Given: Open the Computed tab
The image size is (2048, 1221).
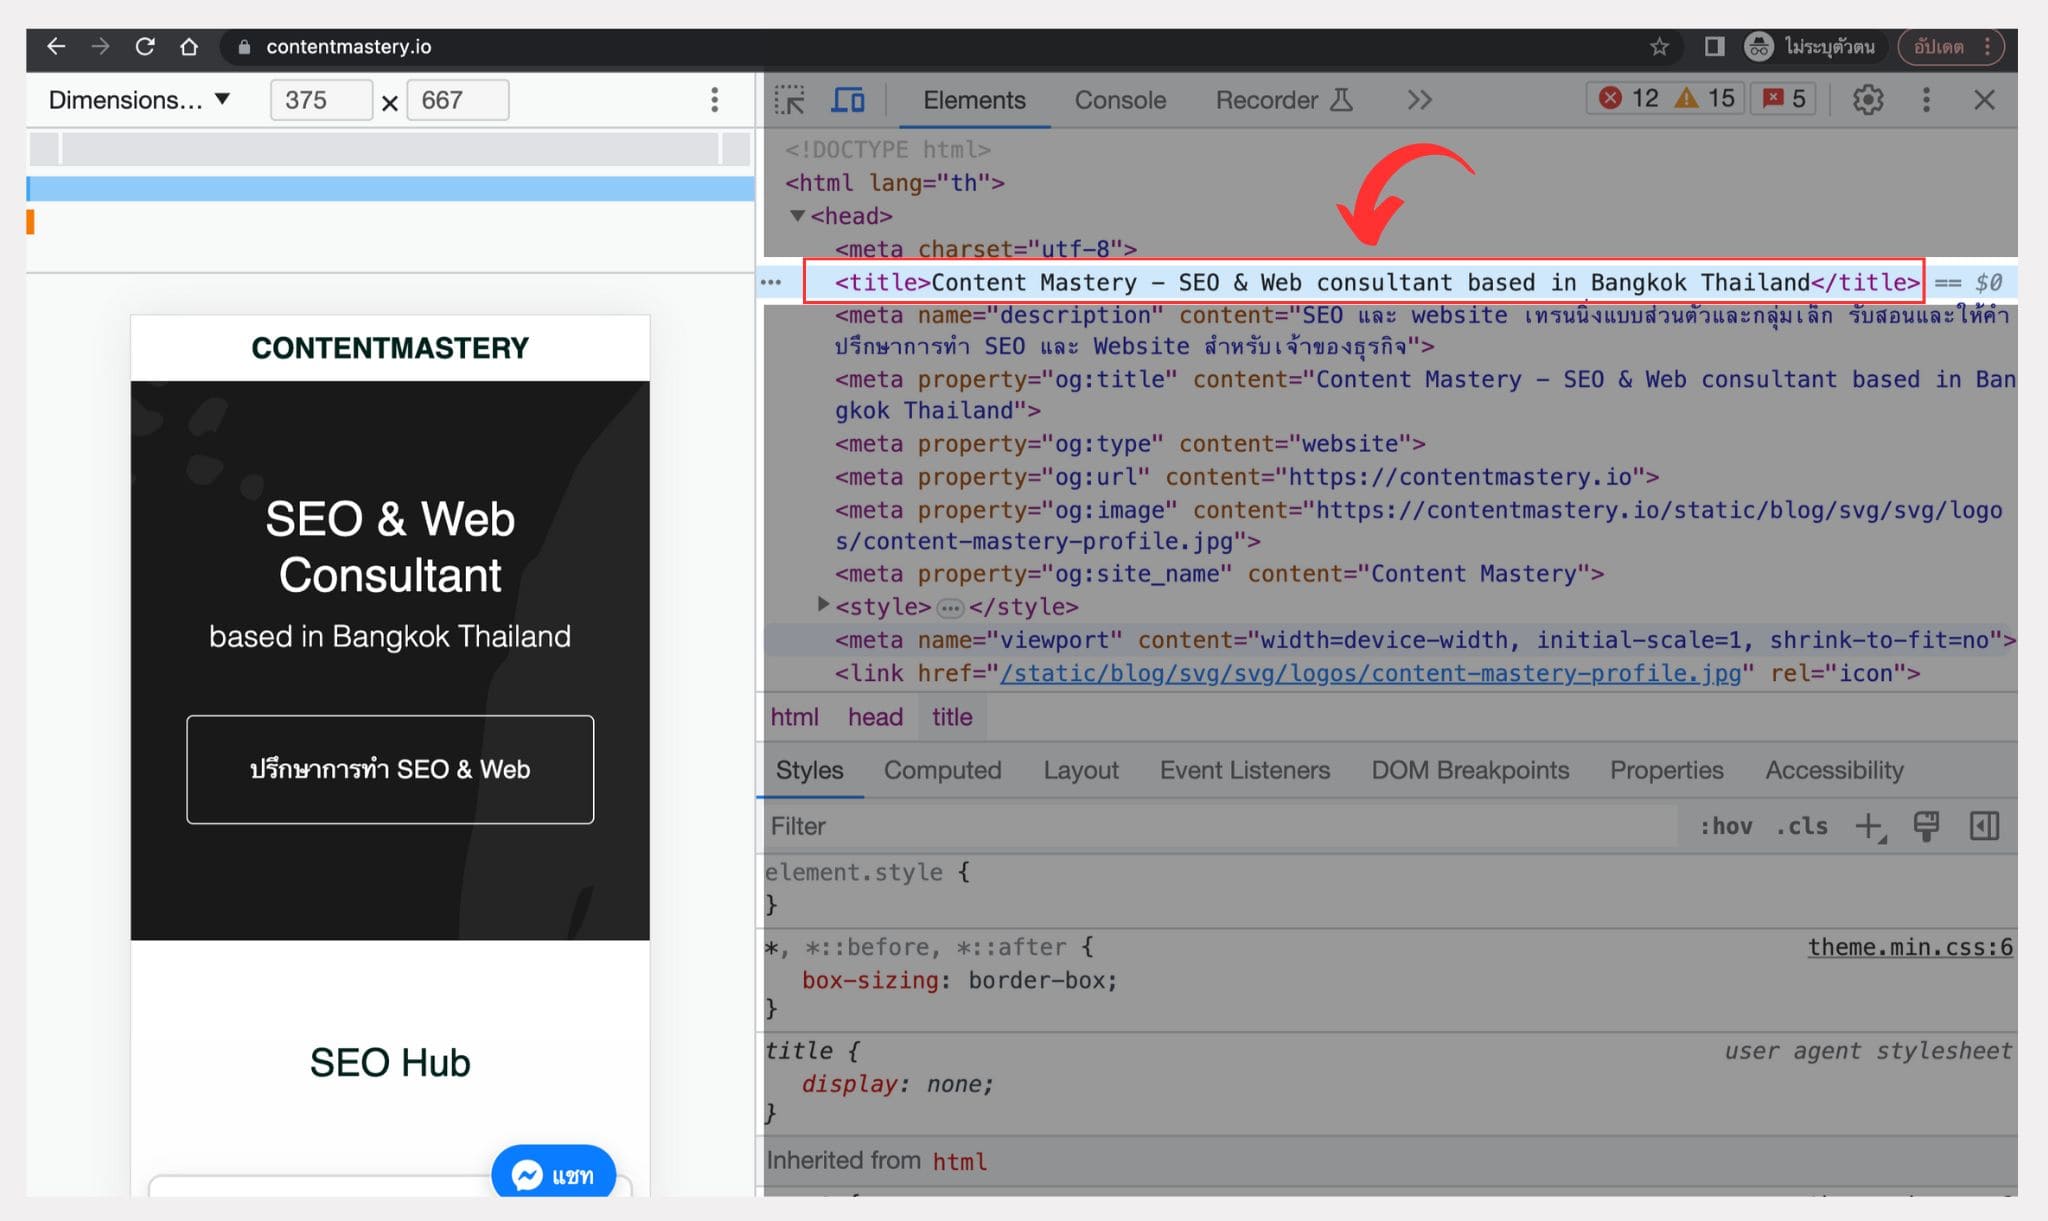Looking at the screenshot, I should click(942, 770).
